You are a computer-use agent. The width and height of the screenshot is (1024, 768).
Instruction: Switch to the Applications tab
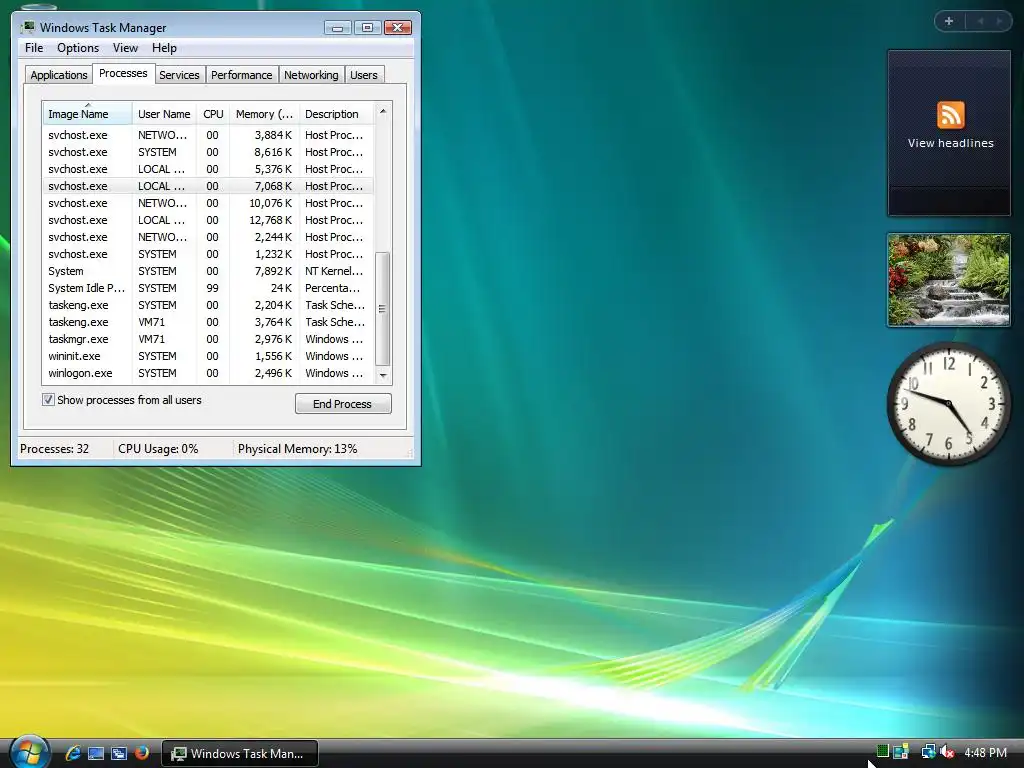tap(59, 75)
